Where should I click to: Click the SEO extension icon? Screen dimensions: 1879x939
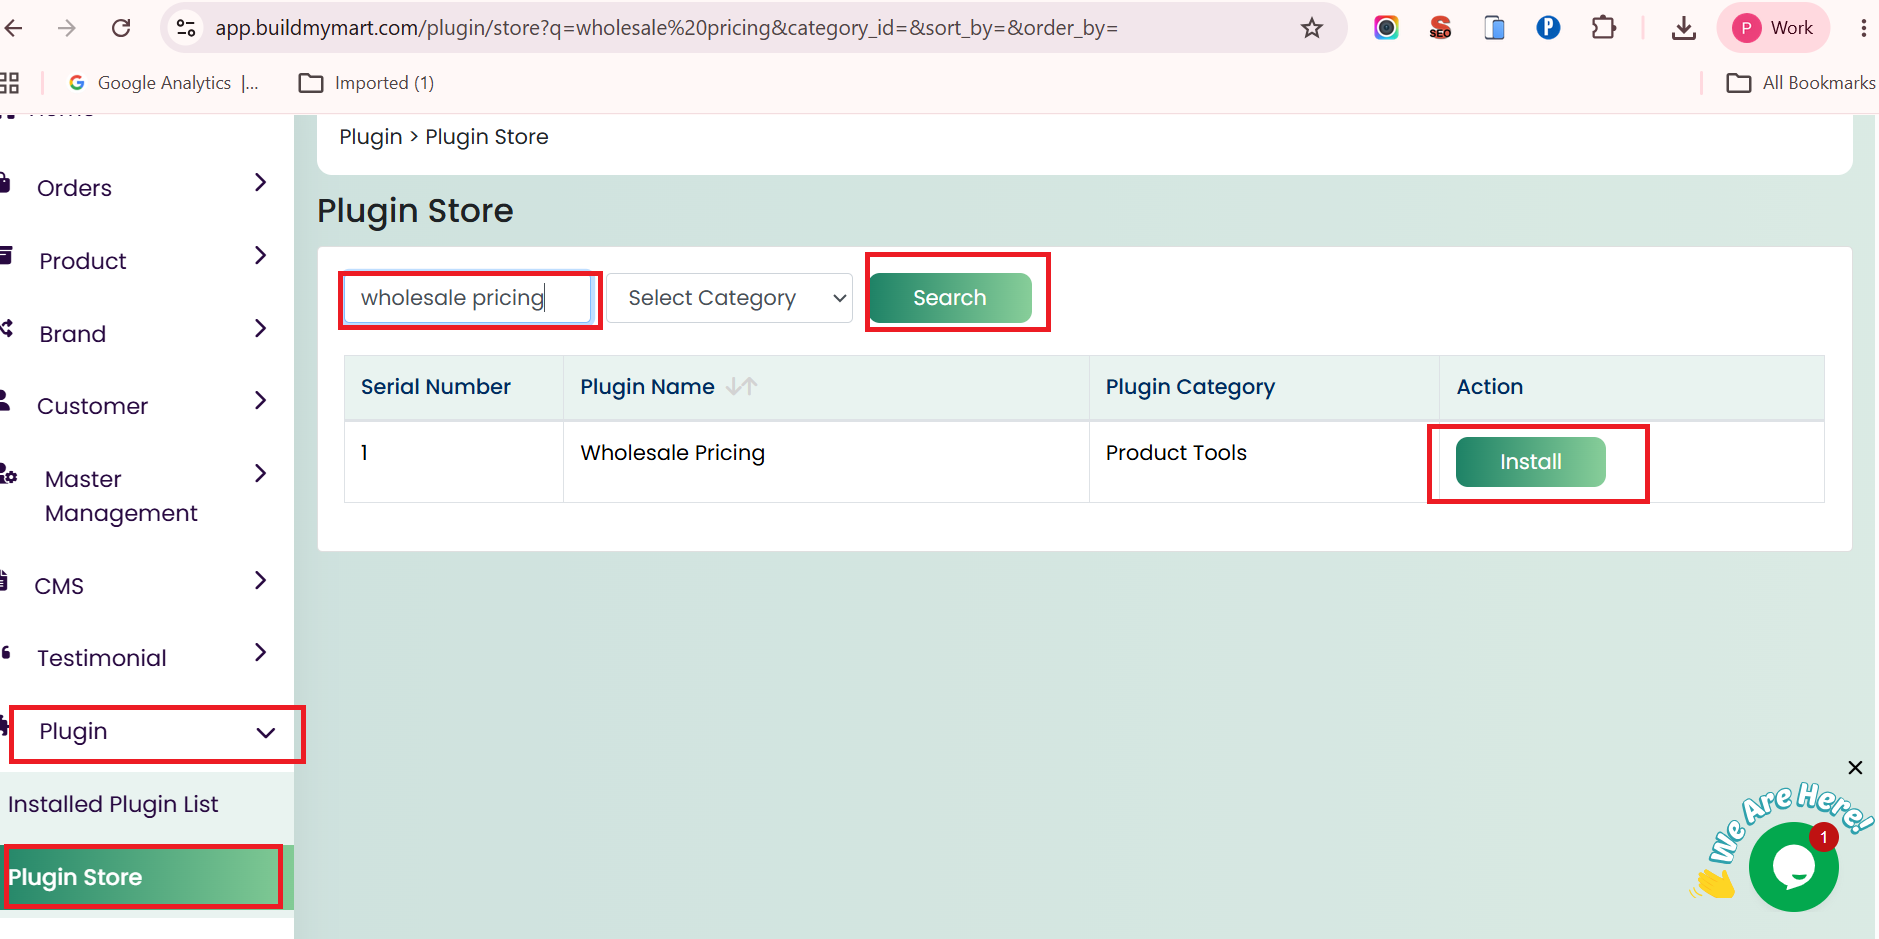point(1440,27)
